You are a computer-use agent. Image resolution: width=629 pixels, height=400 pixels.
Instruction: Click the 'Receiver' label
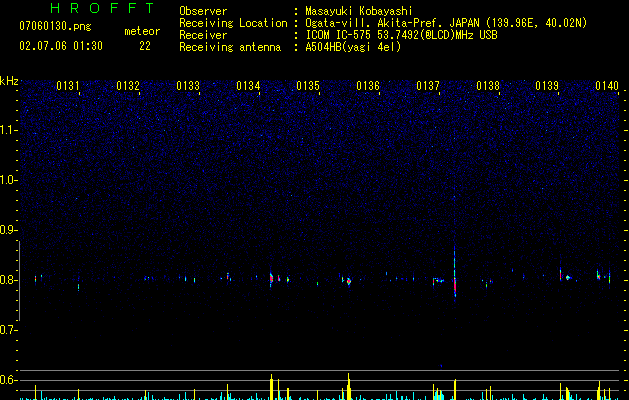(203, 35)
